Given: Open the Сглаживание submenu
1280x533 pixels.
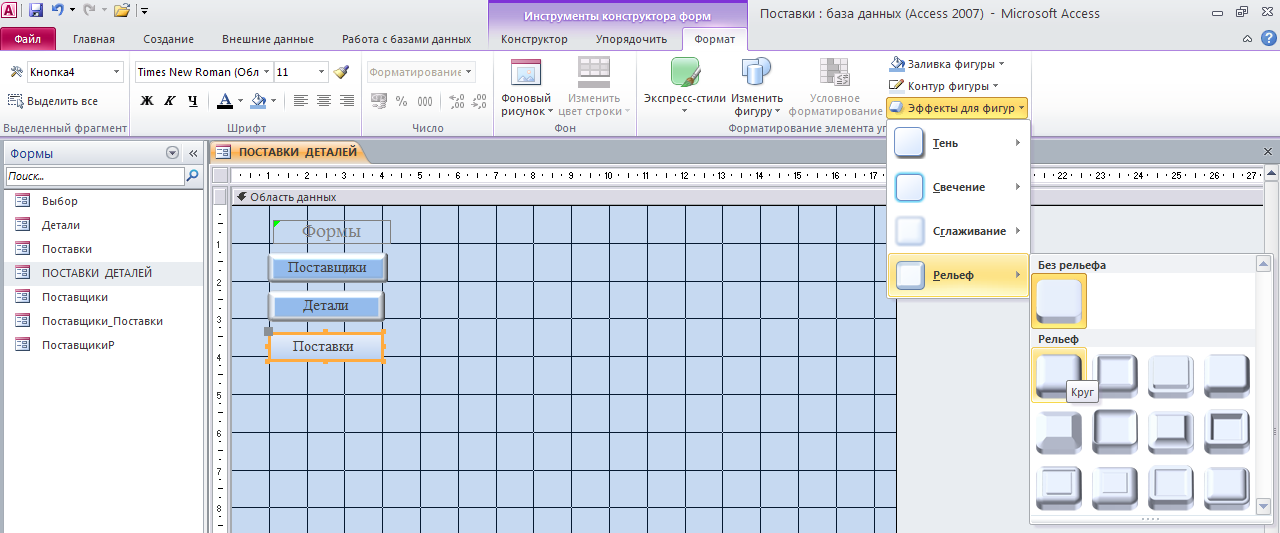Looking at the screenshot, I should 958,231.
